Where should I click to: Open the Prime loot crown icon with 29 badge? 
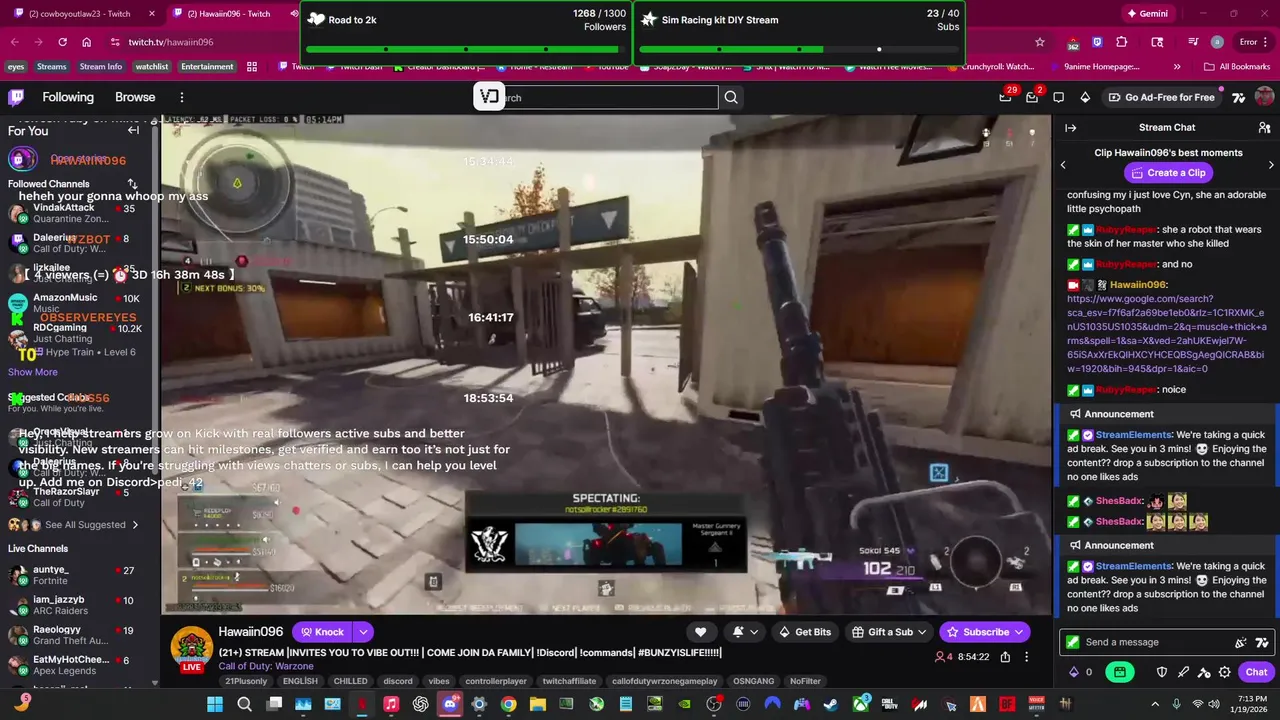tap(1005, 97)
